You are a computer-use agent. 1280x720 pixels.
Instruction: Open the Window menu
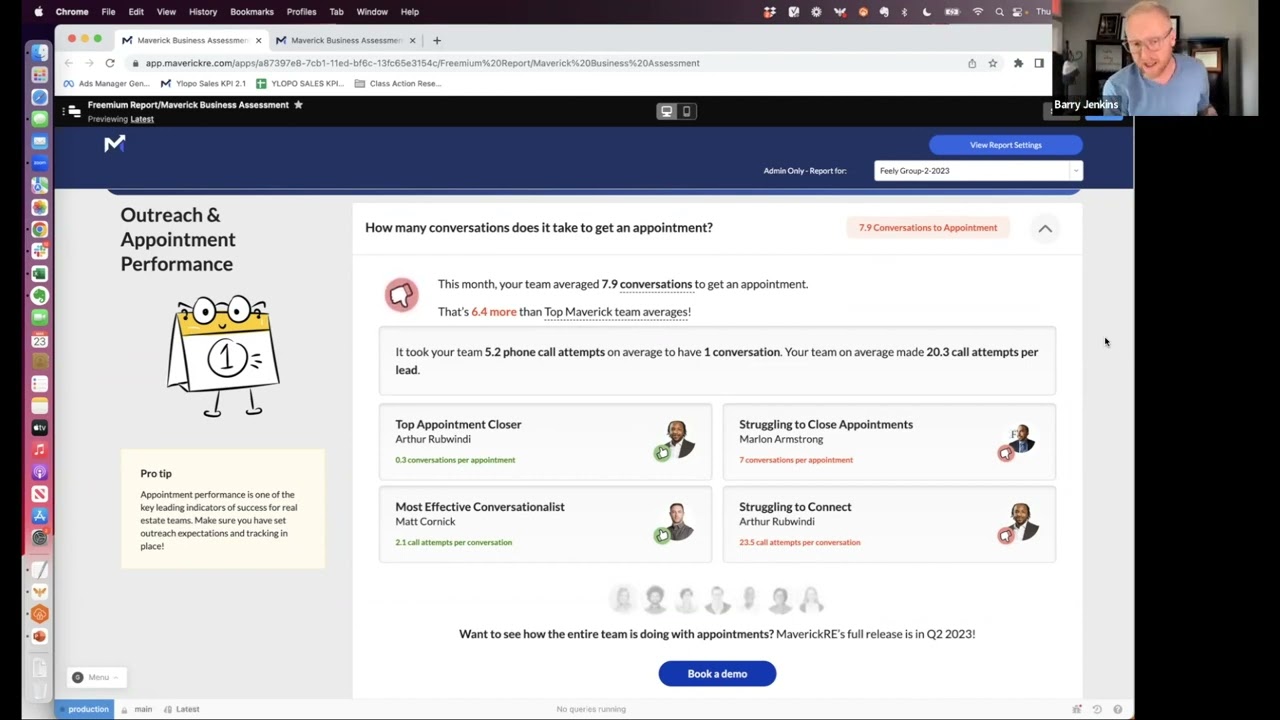tap(372, 11)
